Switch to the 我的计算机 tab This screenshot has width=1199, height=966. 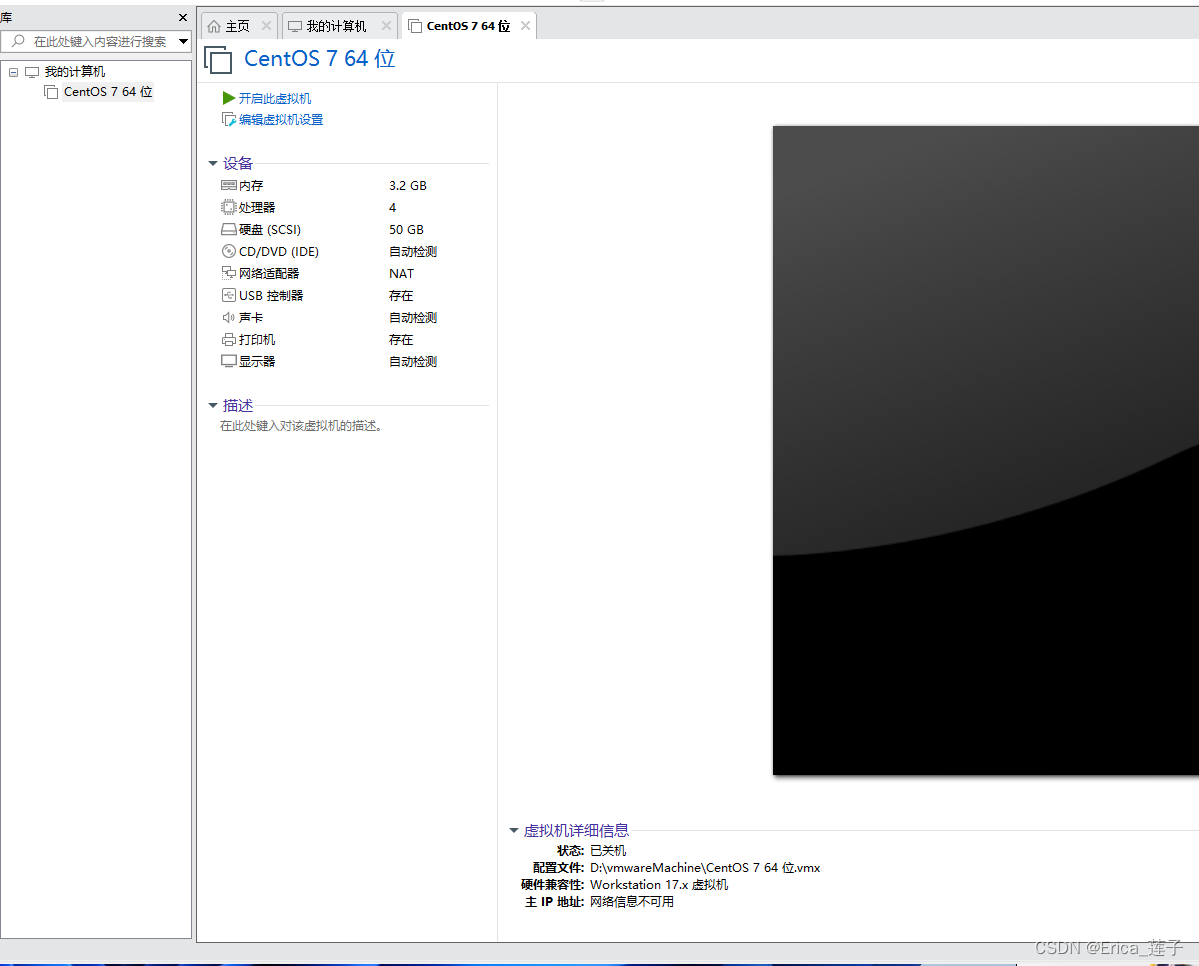point(340,26)
